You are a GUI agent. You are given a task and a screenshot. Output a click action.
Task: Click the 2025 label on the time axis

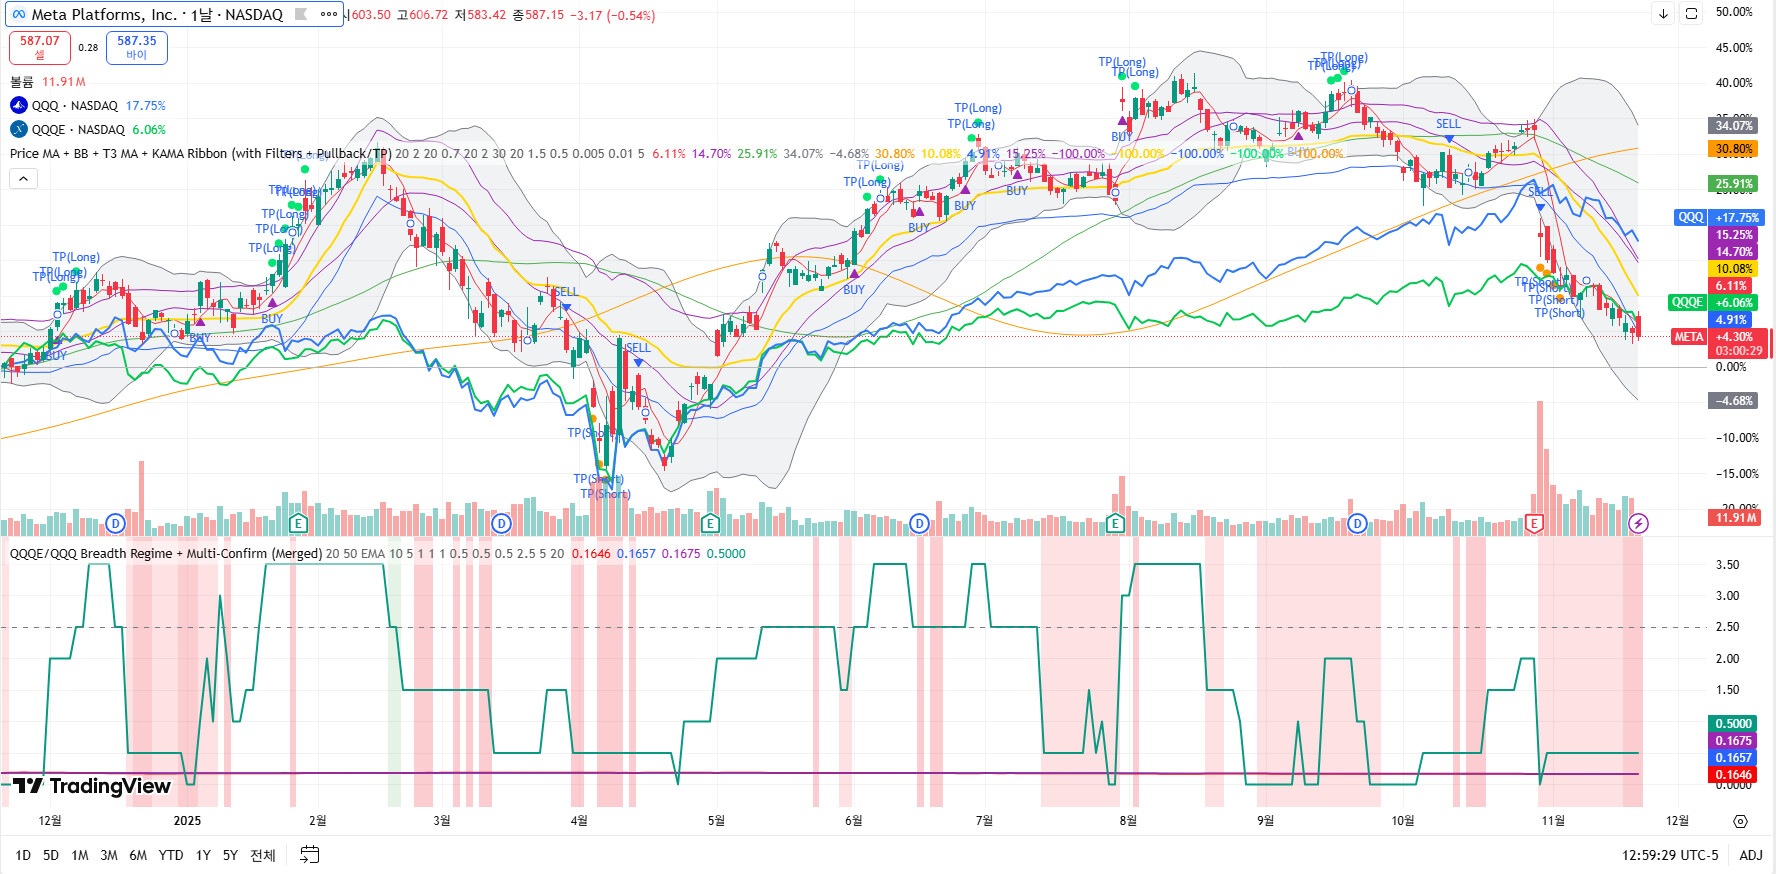[187, 821]
